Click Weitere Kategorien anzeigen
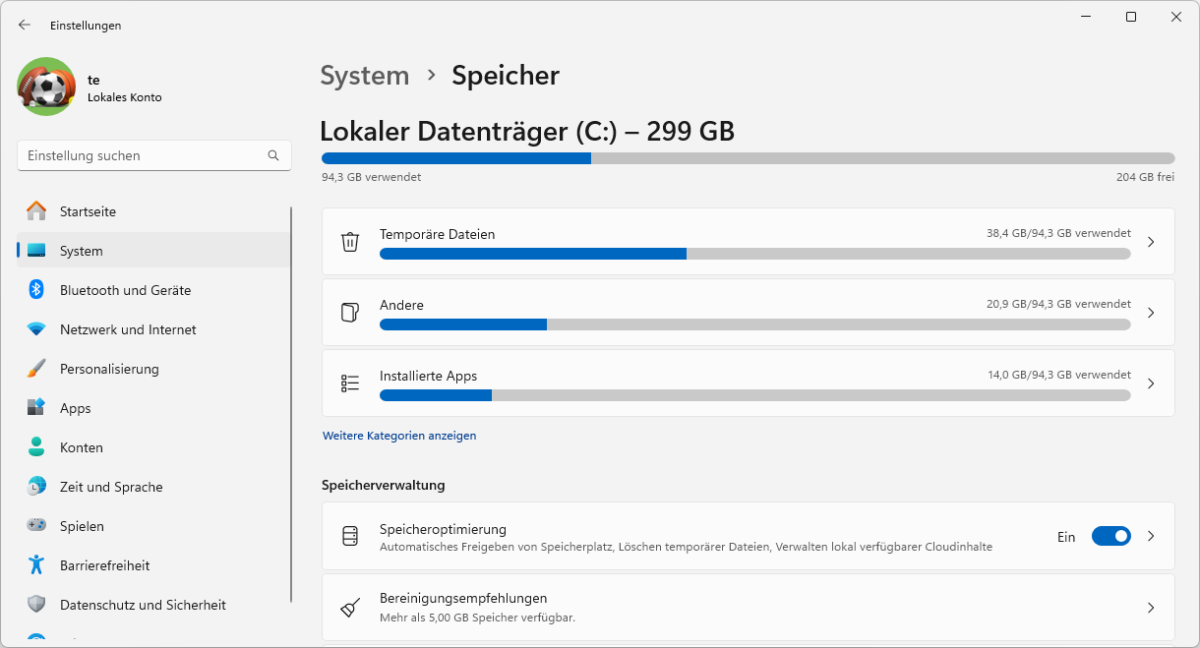This screenshot has height=648, width=1200. [399, 435]
